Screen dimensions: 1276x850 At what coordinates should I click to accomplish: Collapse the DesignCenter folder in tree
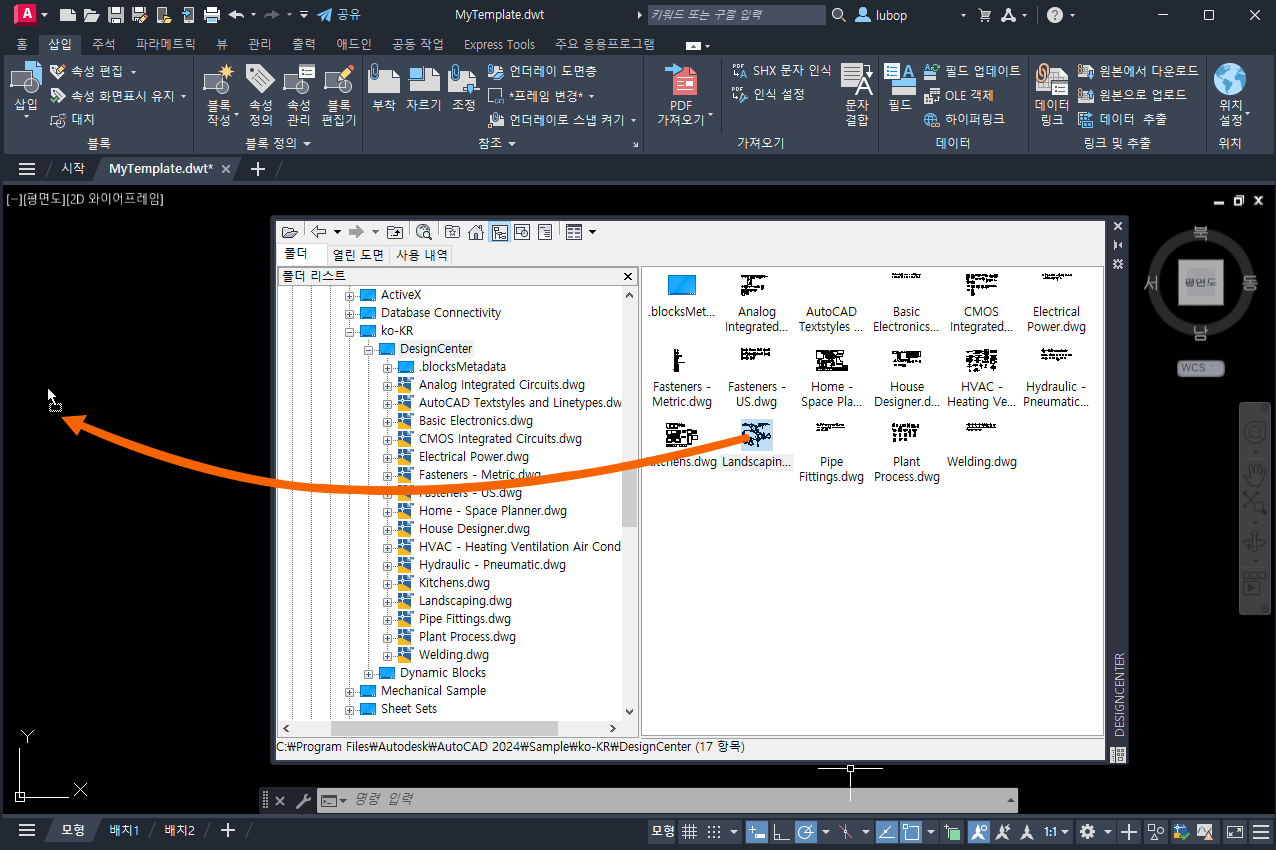pyautogui.click(x=369, y=349)
